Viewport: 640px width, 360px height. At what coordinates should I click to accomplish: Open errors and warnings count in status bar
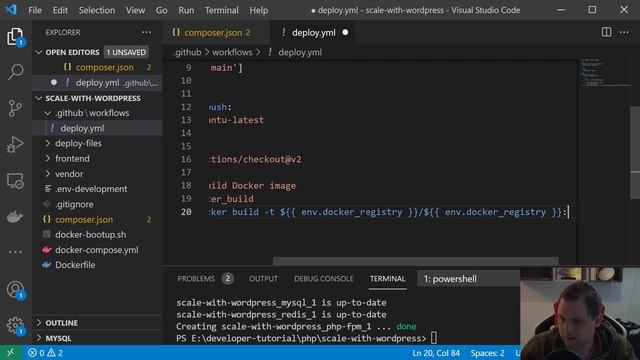(x=45, y=353)
